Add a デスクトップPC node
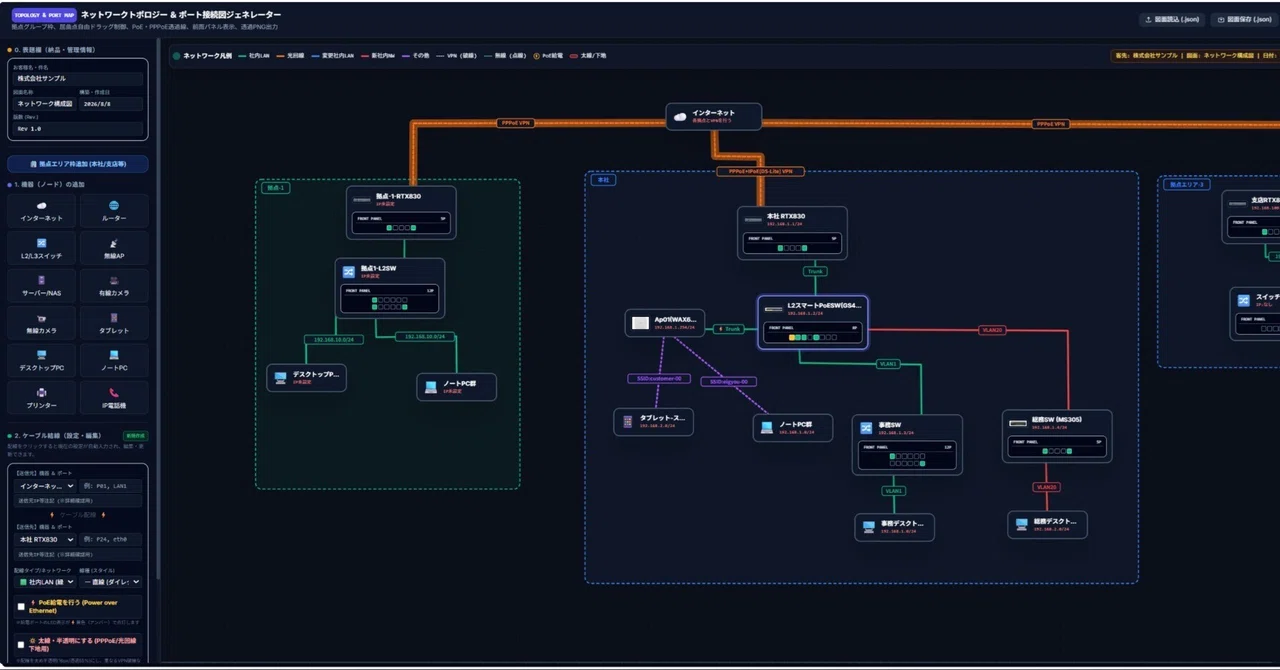 click(42, 360)
